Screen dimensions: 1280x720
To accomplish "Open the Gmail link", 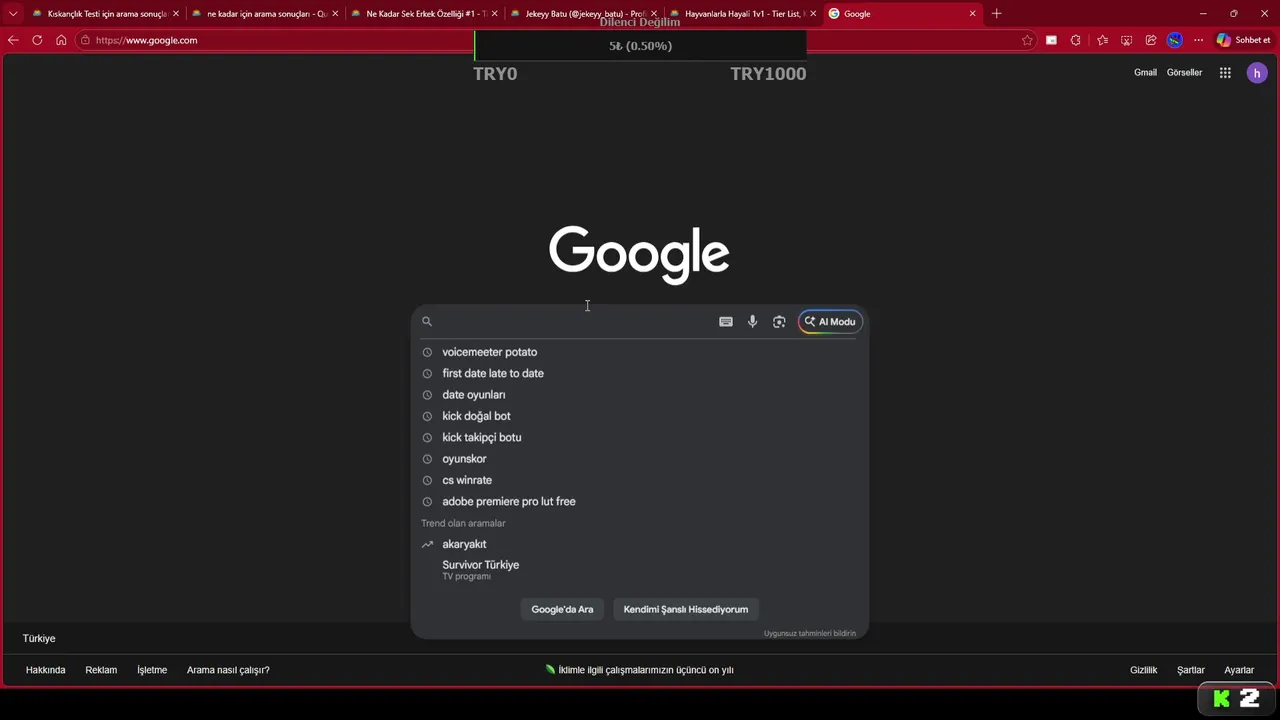I will pyautogui.click(x=1145, y=73).
